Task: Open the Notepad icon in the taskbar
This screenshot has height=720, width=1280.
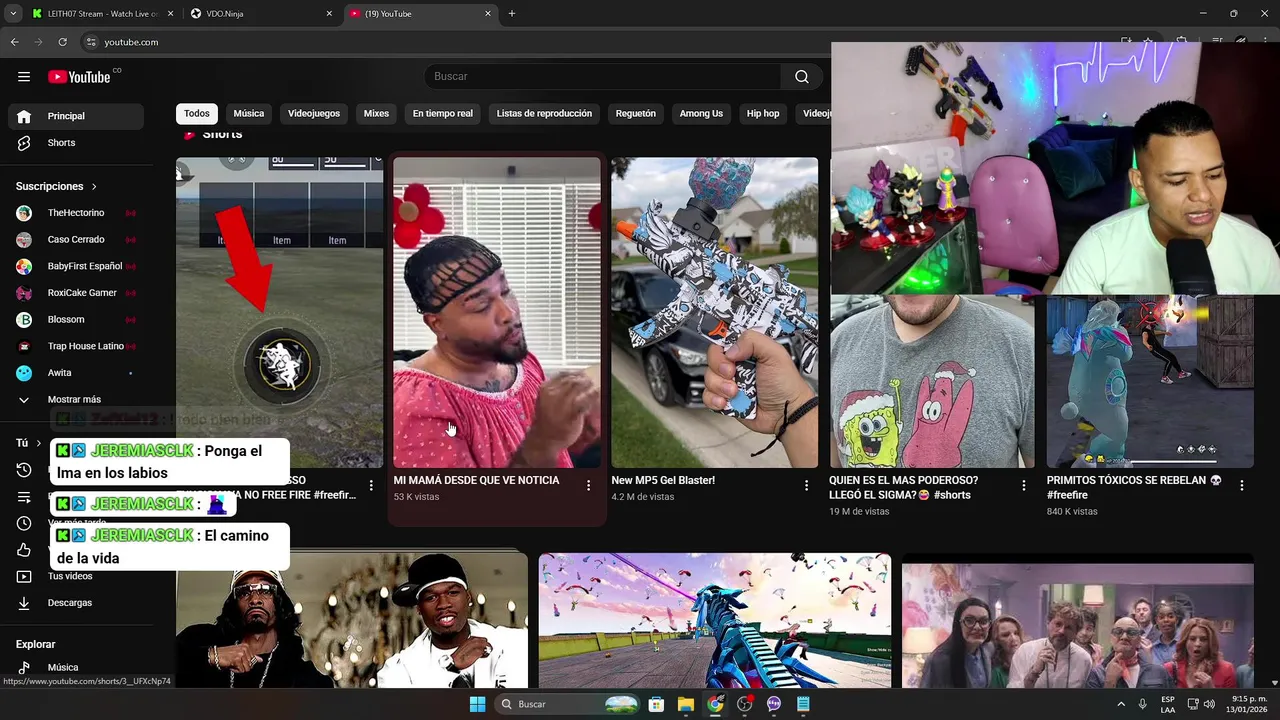Action: 803,704
